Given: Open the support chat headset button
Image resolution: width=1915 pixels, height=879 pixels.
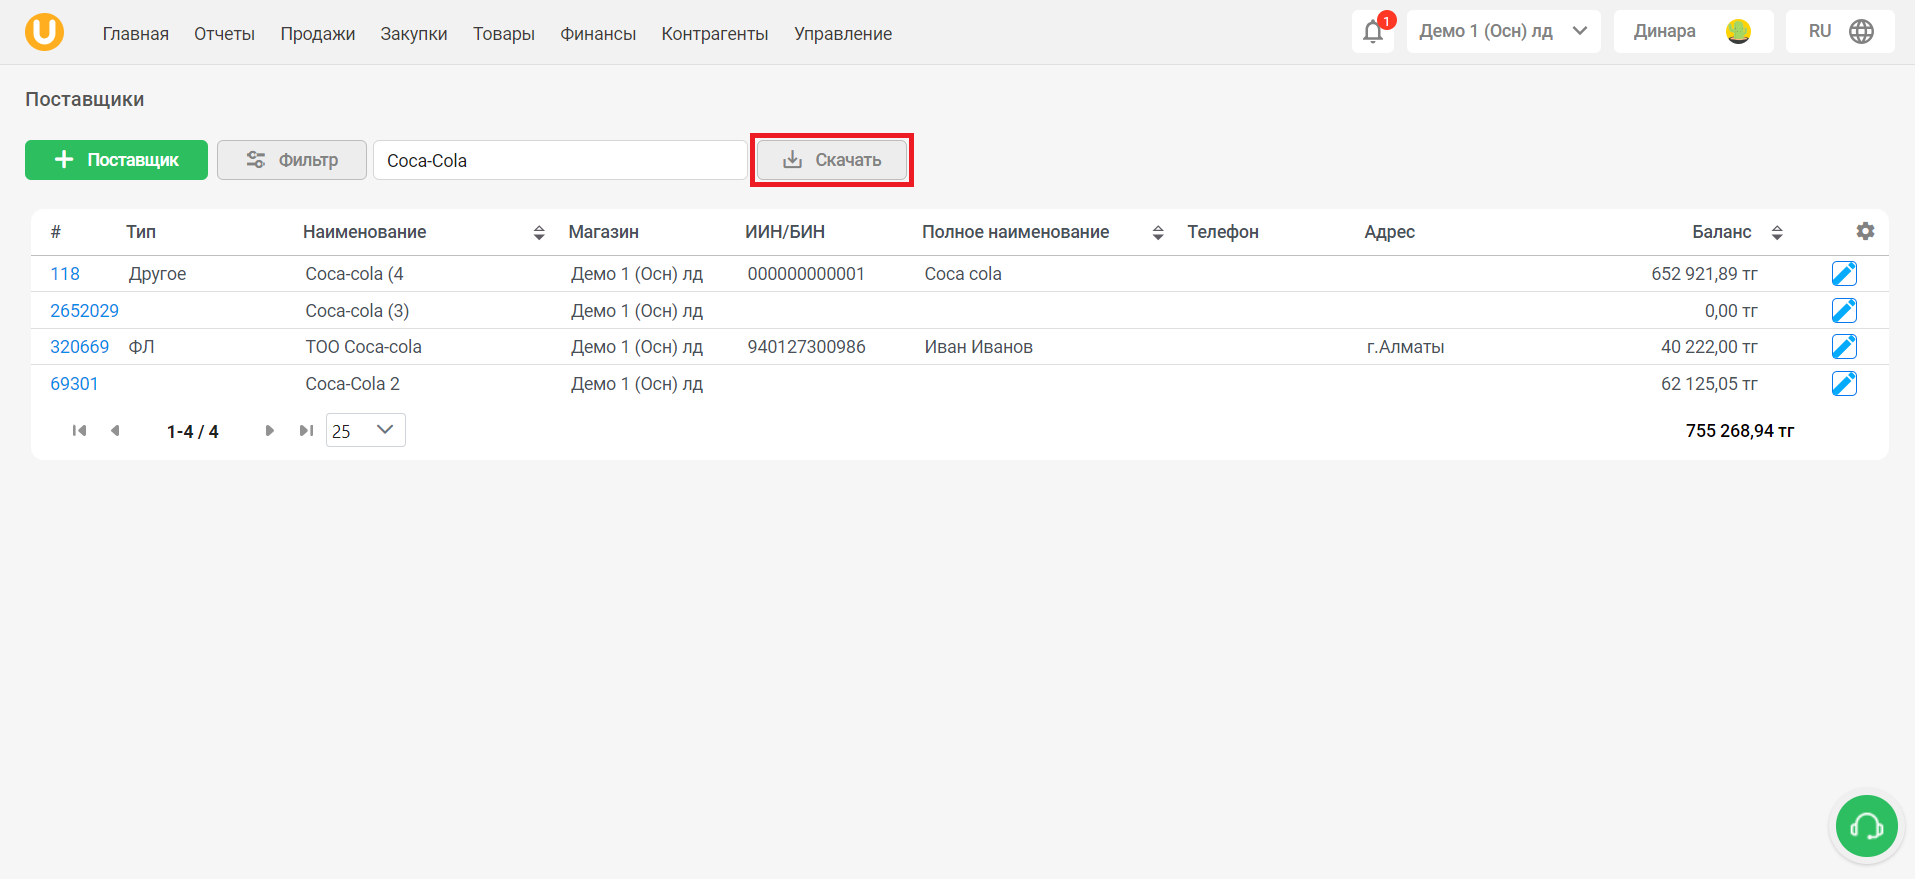Looking at the screenshot, I should (x=1866, y=826).
